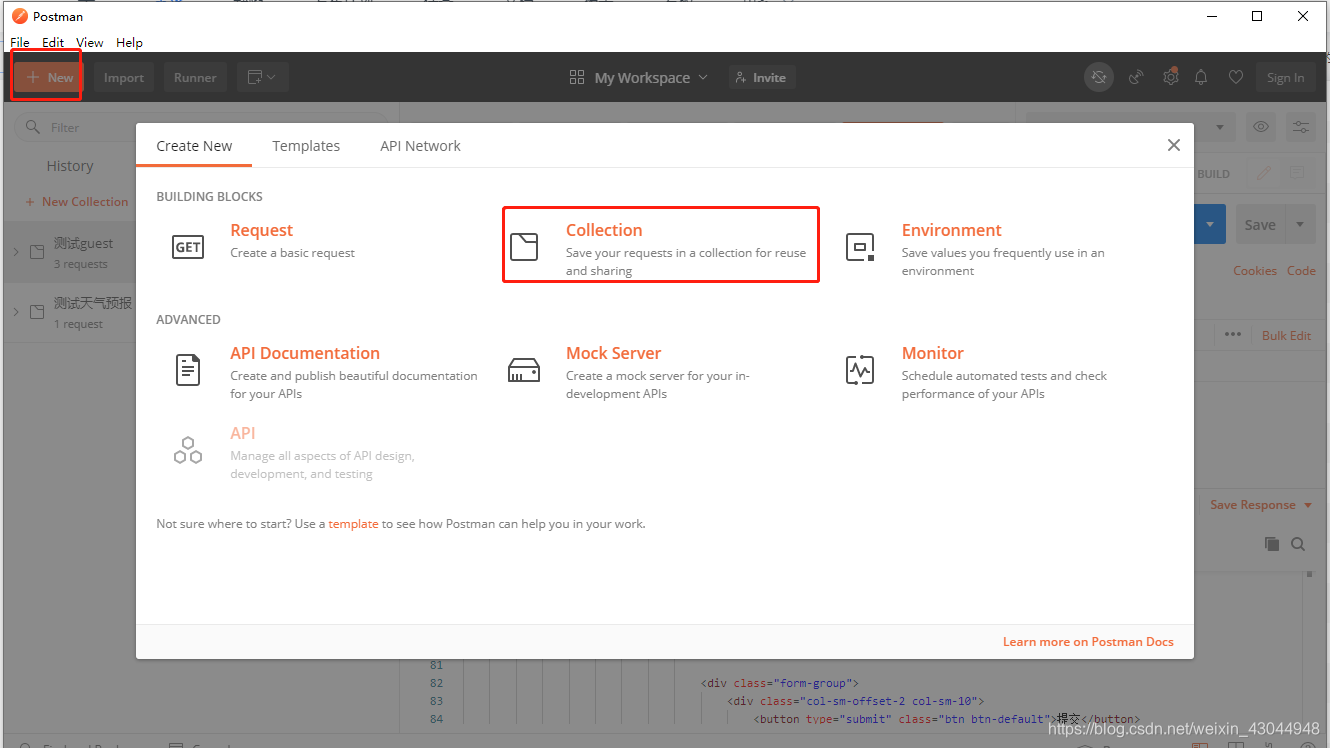Open the Save Response dropdown

pyautogui.click(x=1261, y=505)
